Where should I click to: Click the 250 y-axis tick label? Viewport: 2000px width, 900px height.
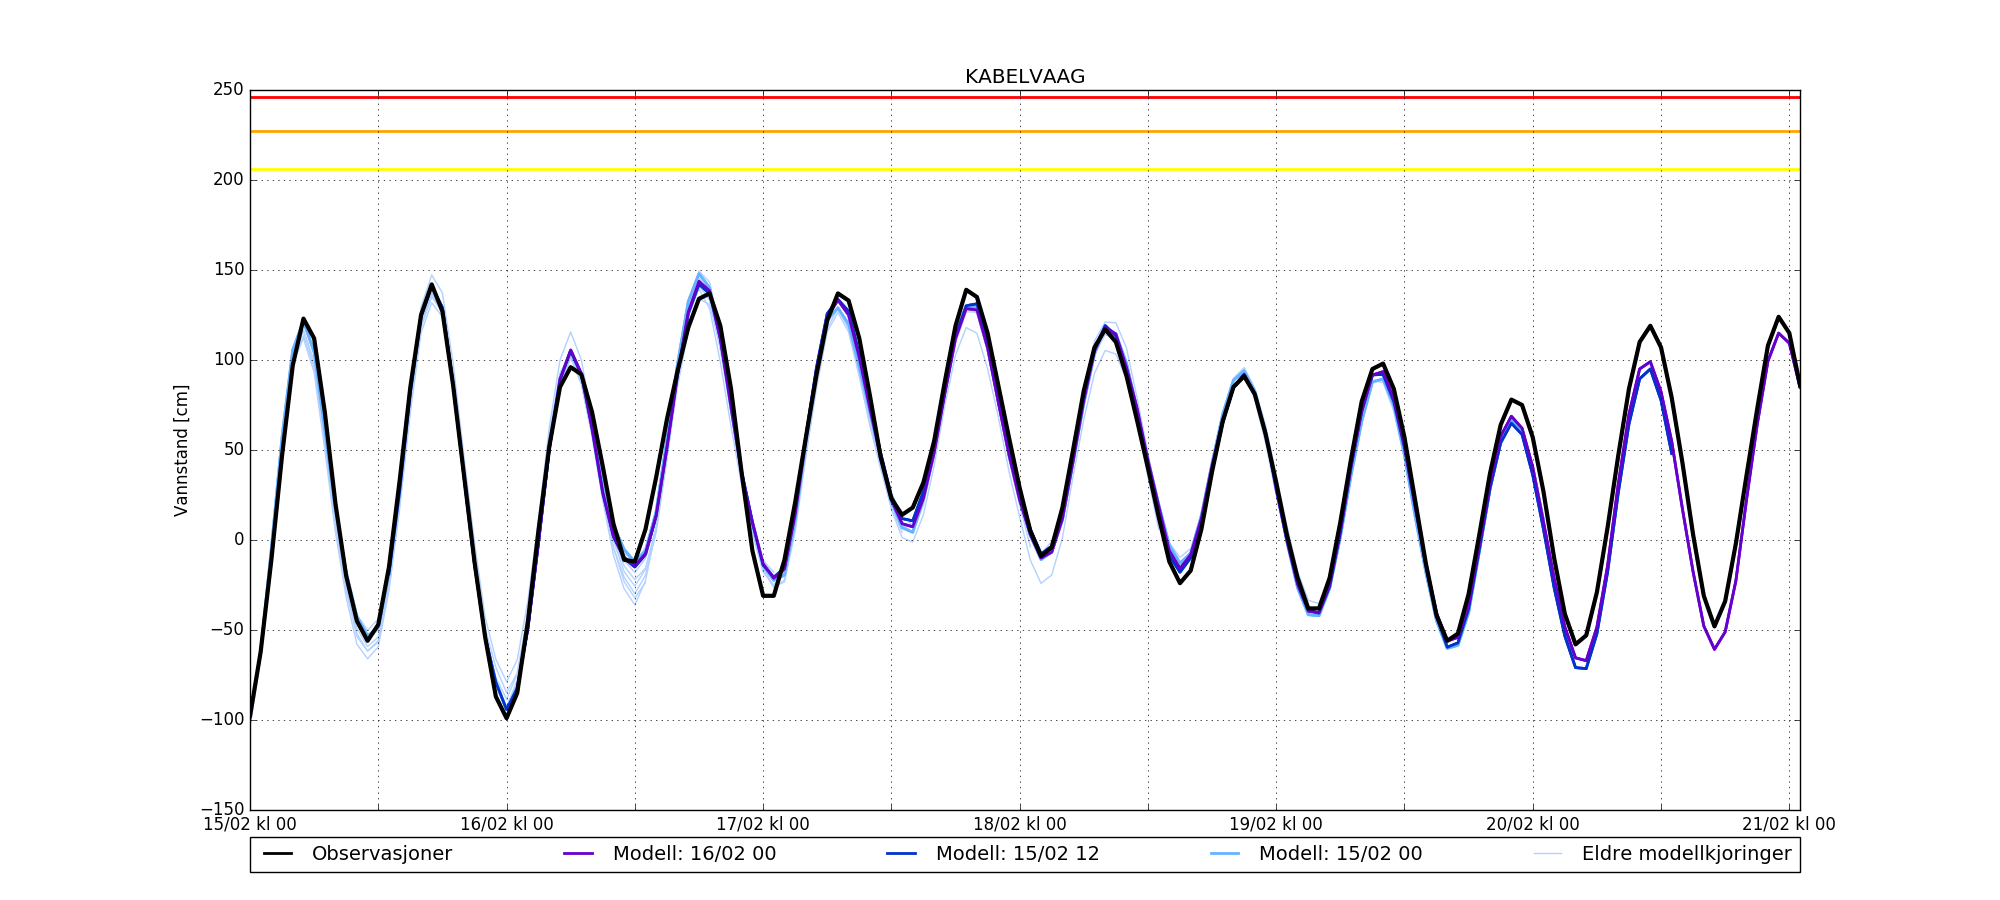tap(228, 90)
